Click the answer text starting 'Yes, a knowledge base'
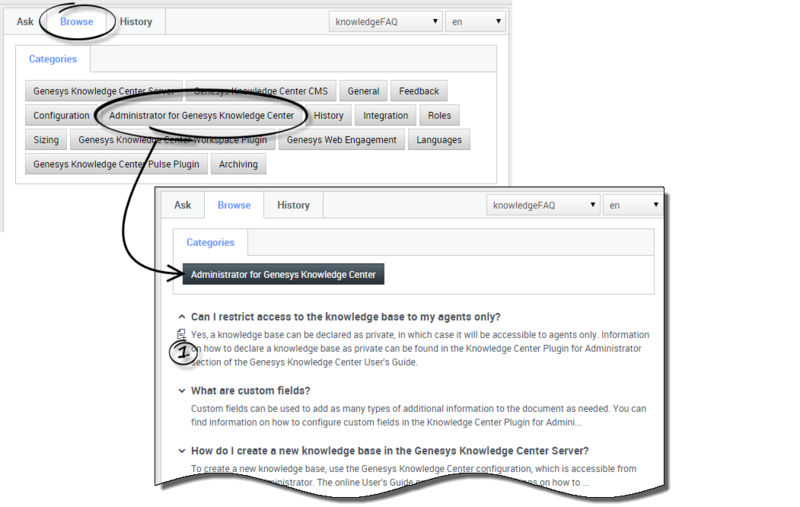 pos(420,348)
